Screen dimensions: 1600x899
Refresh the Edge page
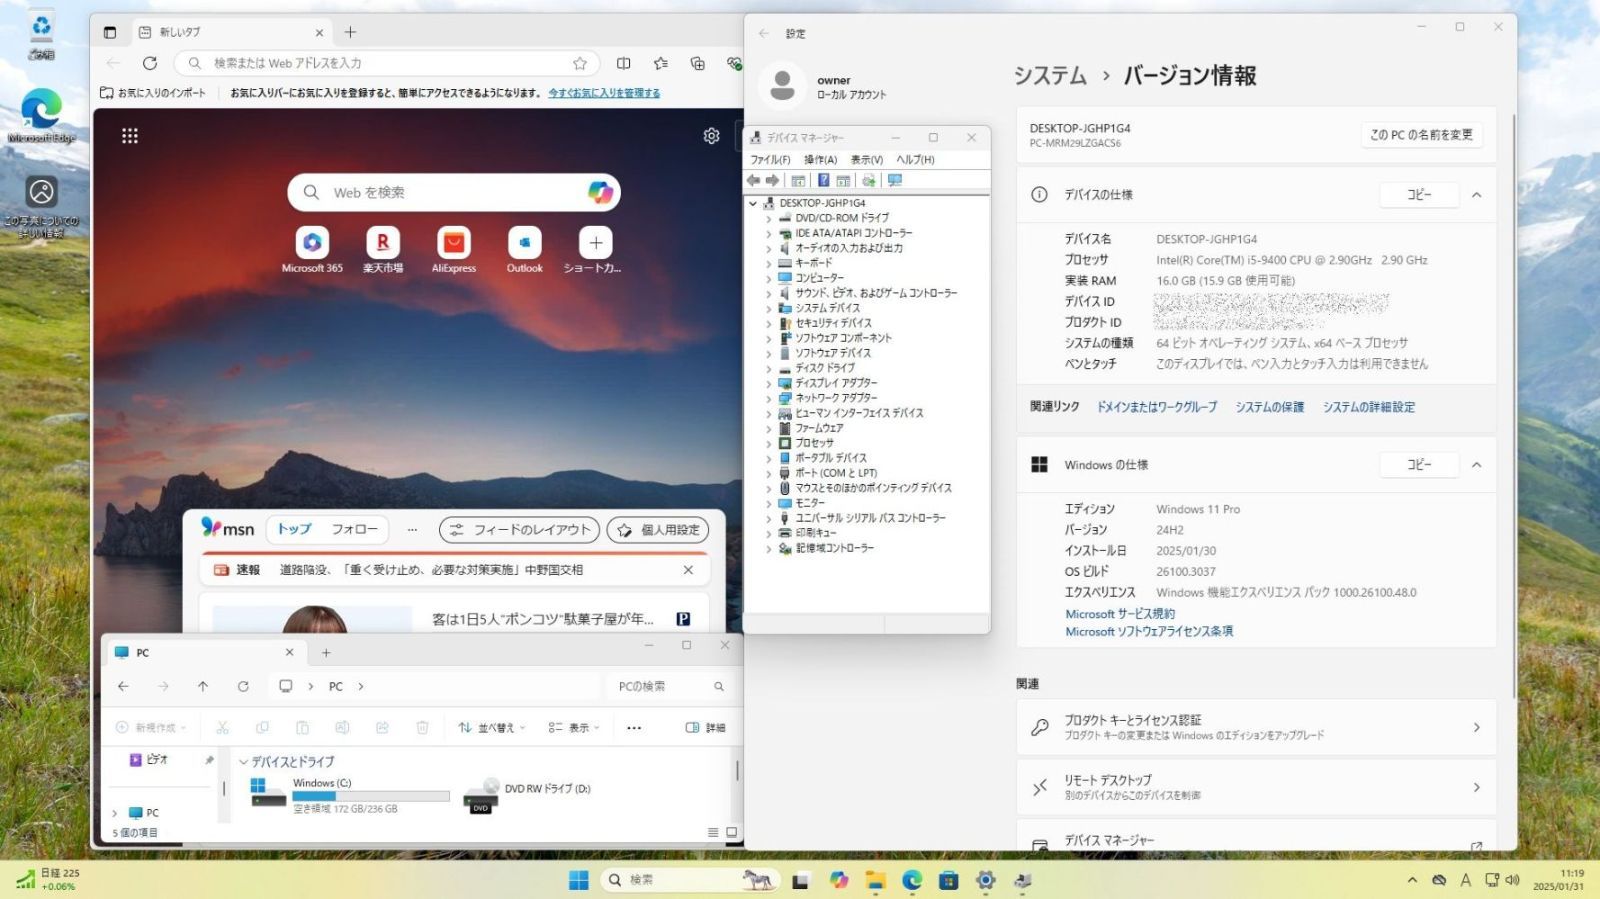150,63
